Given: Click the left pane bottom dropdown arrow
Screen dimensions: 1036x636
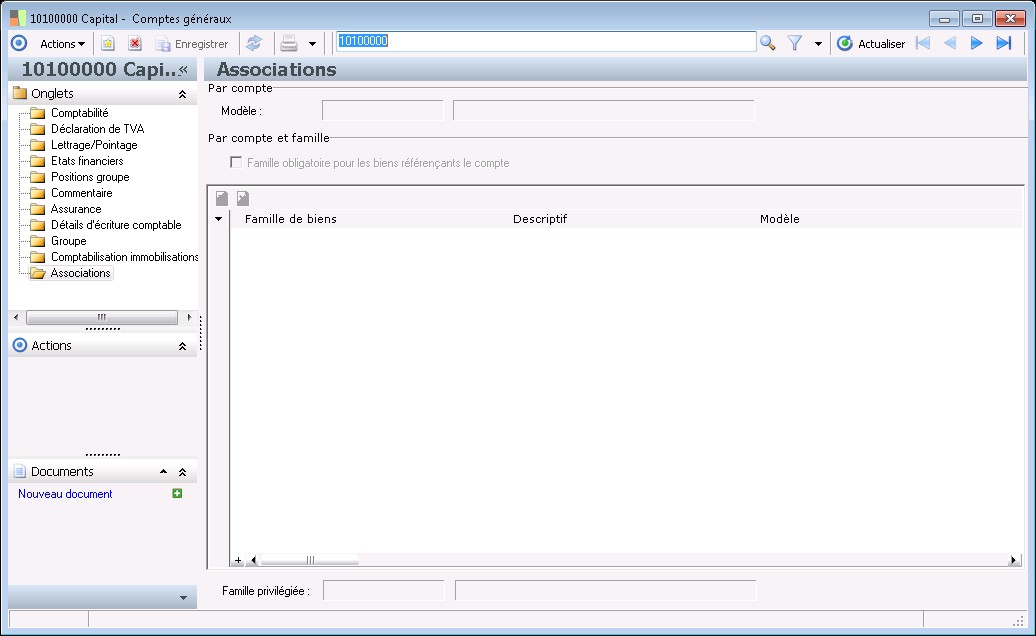Looking at the screenshot, I should pos(183,598).
